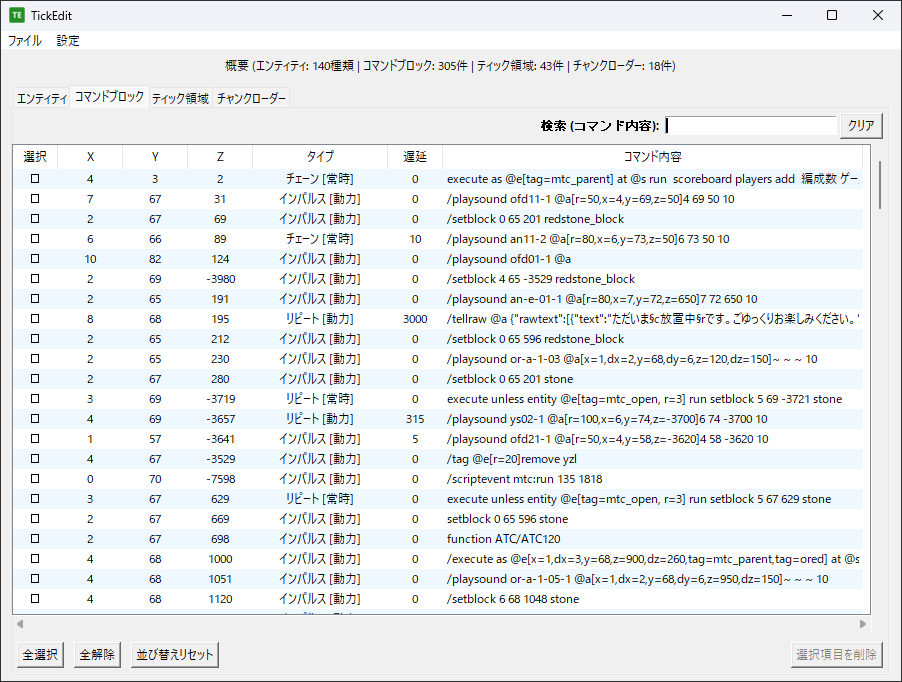Close the TickEdit window

click(x=878, y=16)
